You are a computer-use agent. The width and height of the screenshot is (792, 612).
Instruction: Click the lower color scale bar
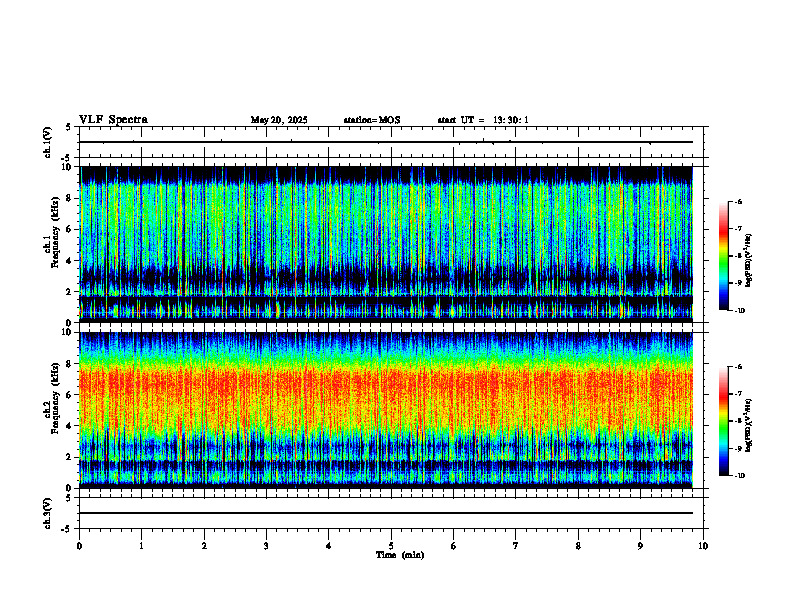click(724, 421)
